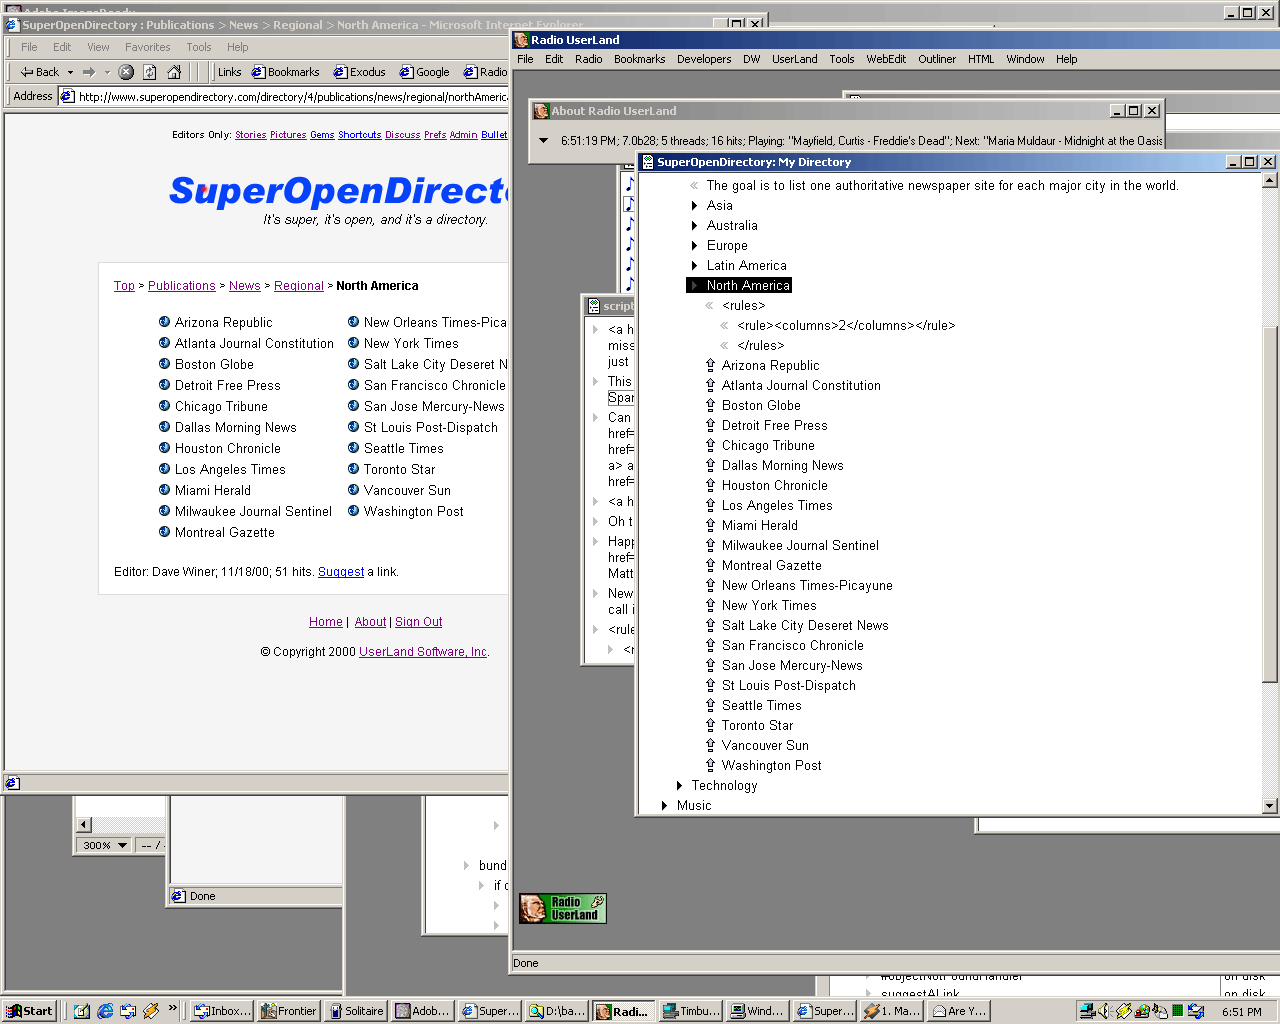Expand the Asia outline node

point(695,206)
